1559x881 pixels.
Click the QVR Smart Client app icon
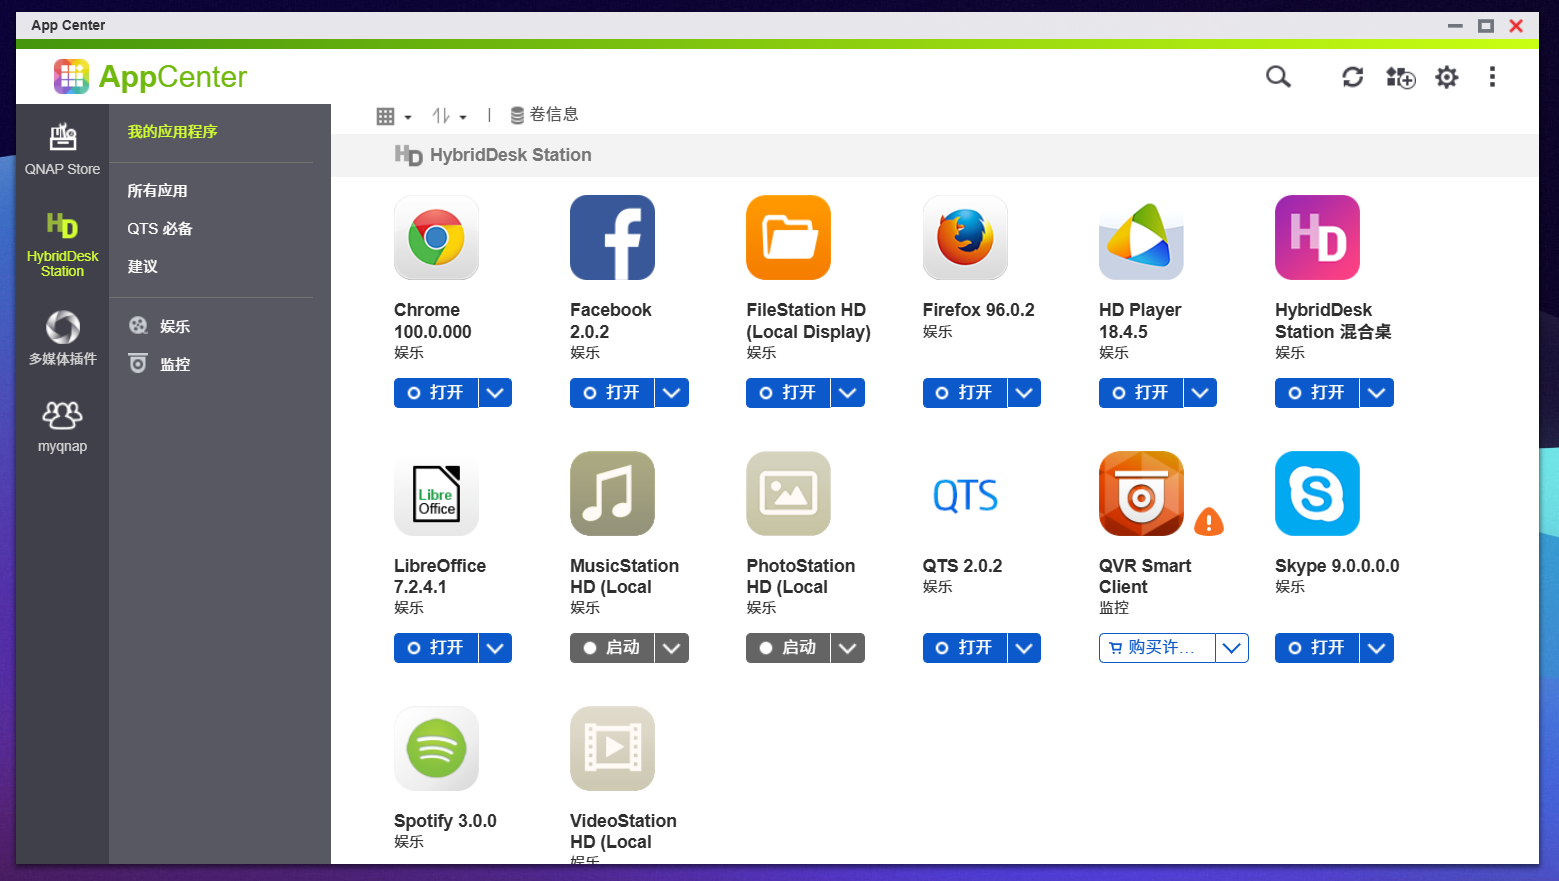1141,493
